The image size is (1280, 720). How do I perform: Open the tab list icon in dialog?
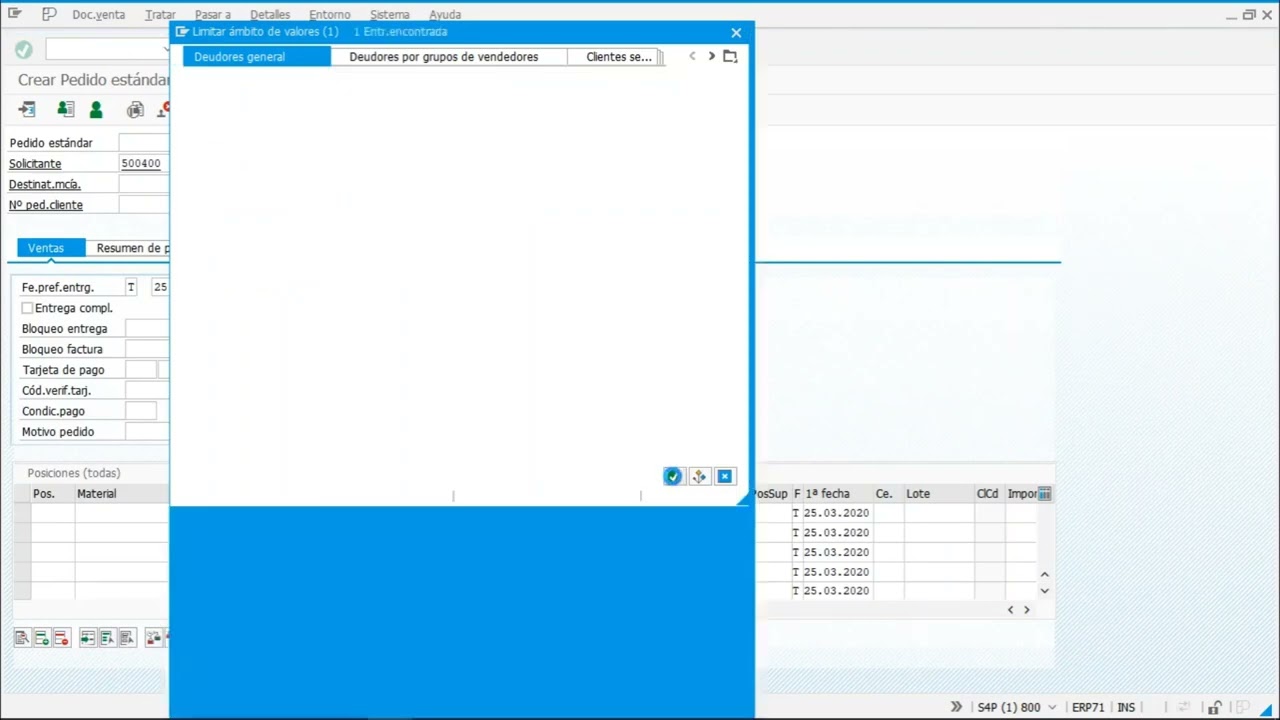(x=730, y=57)
